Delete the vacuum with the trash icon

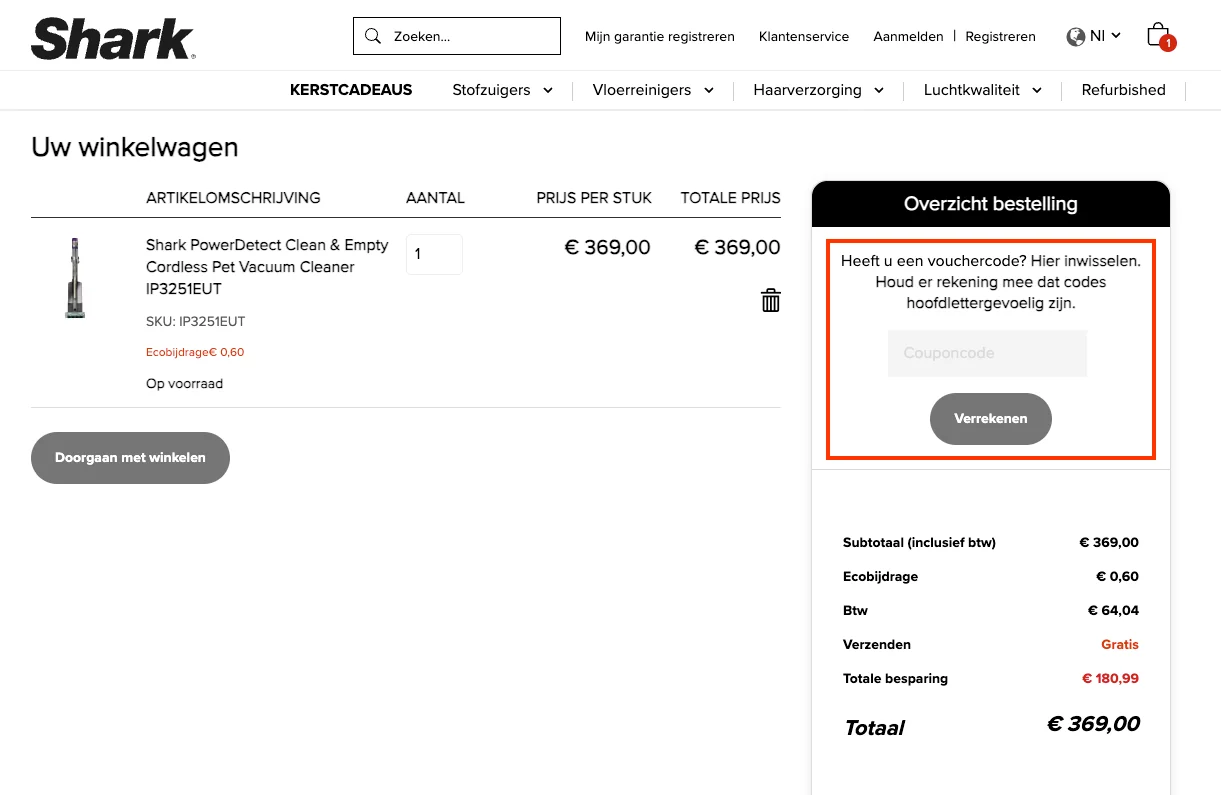point(771,300)
